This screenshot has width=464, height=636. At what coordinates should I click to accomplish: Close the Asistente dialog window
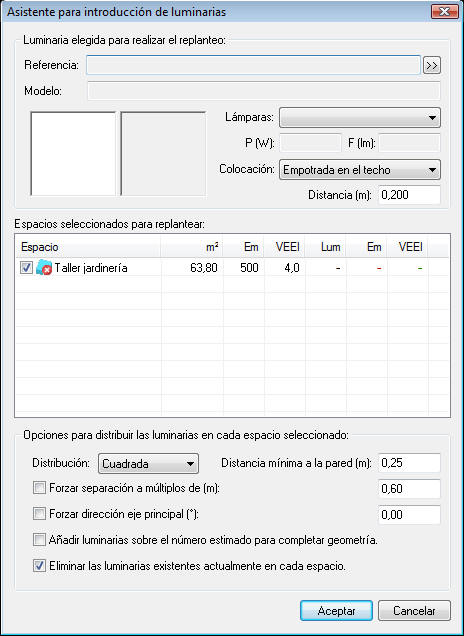(445, 12)
